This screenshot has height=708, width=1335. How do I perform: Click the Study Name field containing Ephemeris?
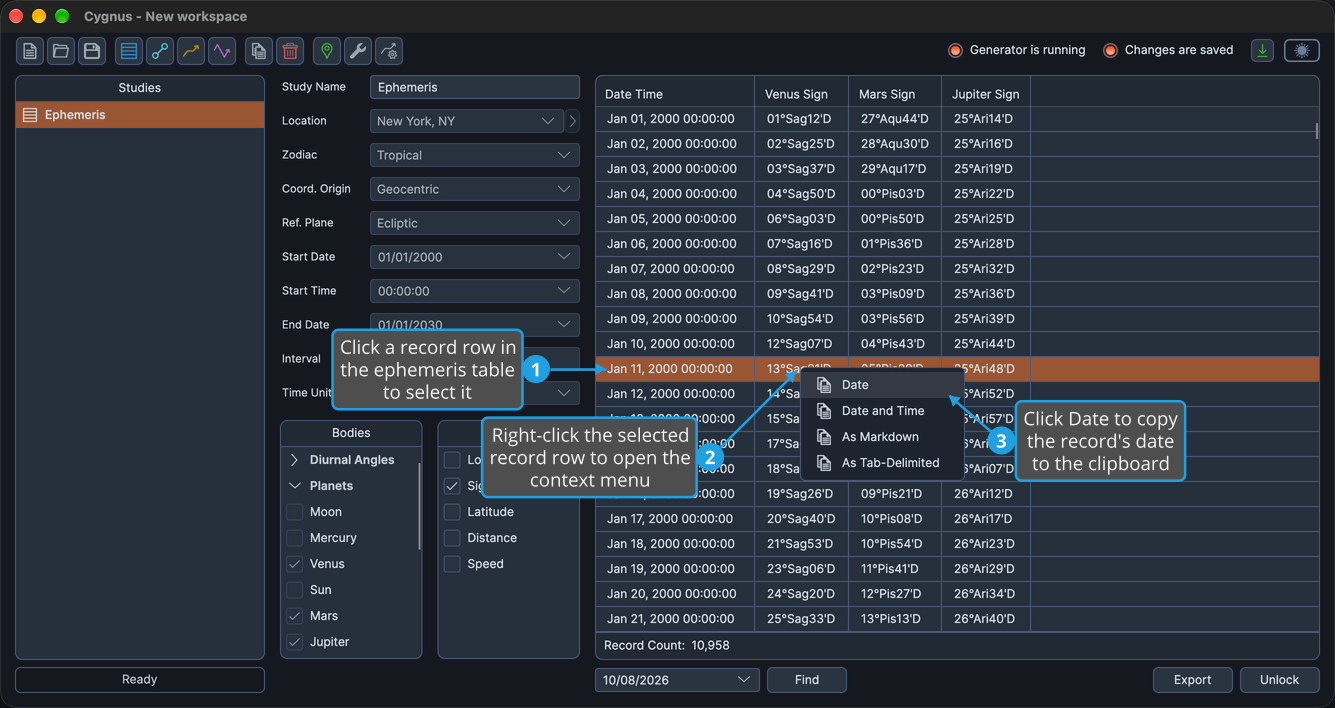(x=474, y=87)
